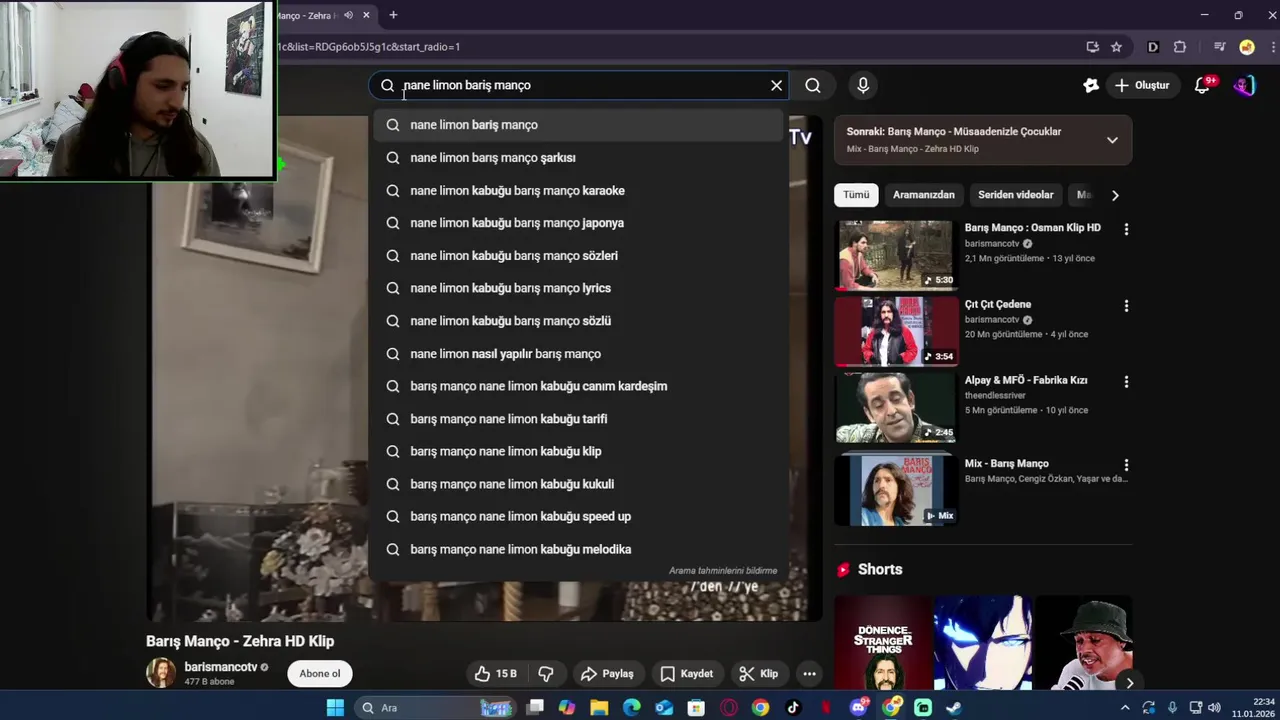Bookmark this page with the star icon
The height and width of the screenshot is (720, 1280).
point(1116,46)
